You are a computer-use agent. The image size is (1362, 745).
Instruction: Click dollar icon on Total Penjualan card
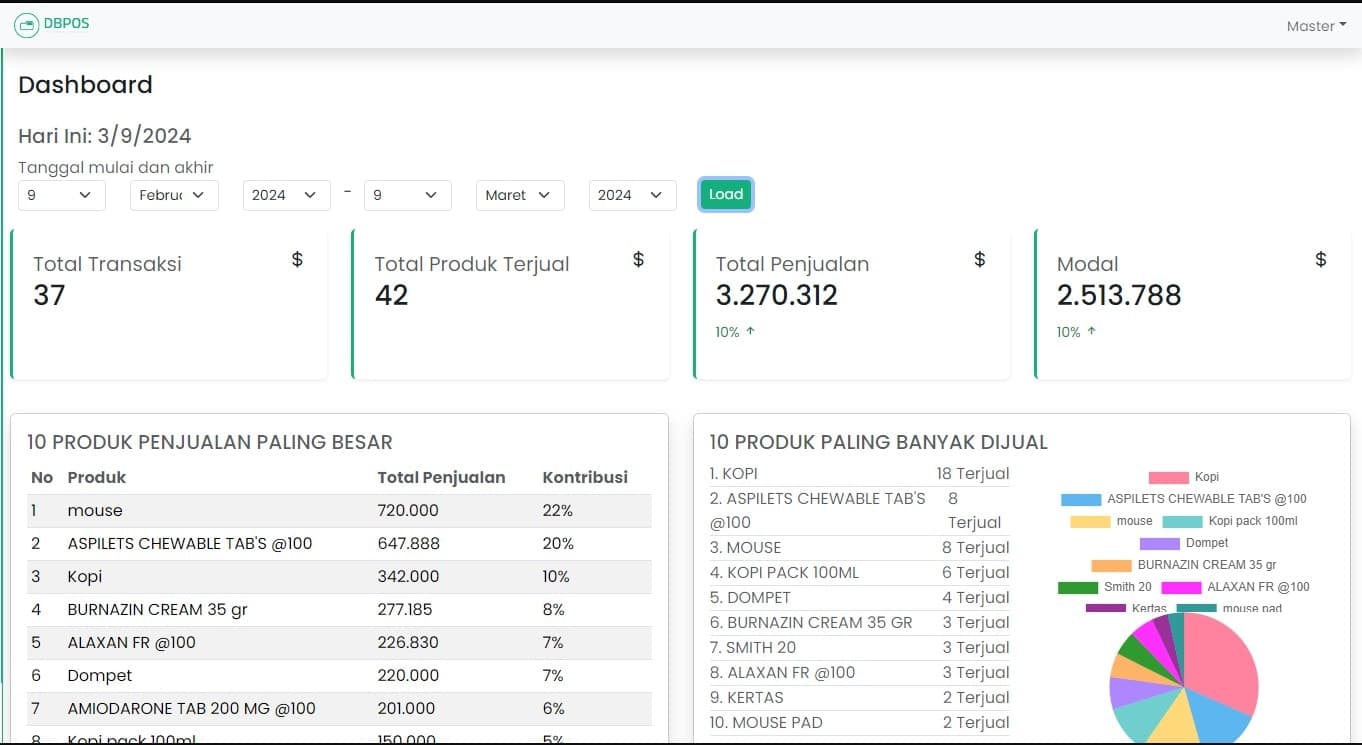pyautogui.click(x=980, y=260)
